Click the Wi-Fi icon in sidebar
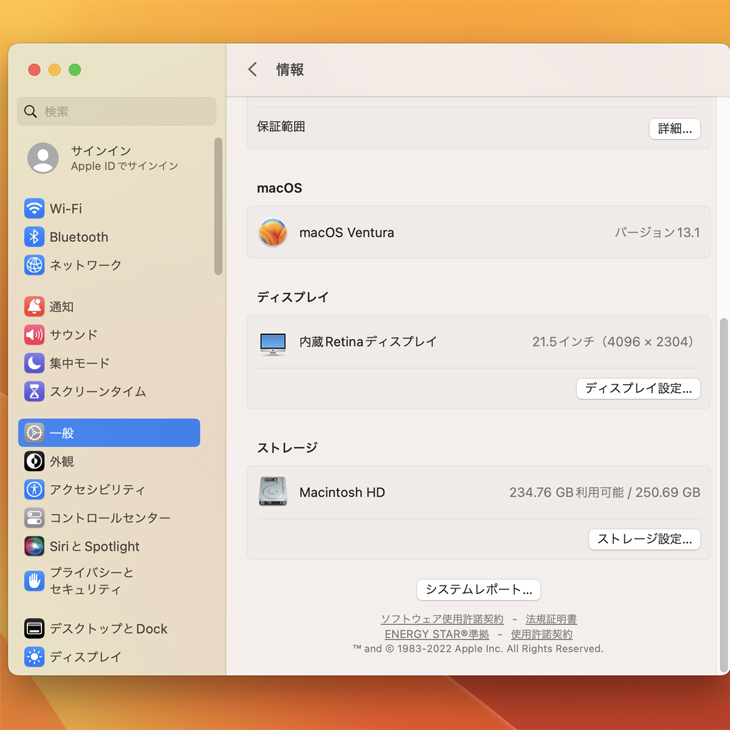Screen dimensions: 730x730 pyautogui.click(x=34, y=209)
